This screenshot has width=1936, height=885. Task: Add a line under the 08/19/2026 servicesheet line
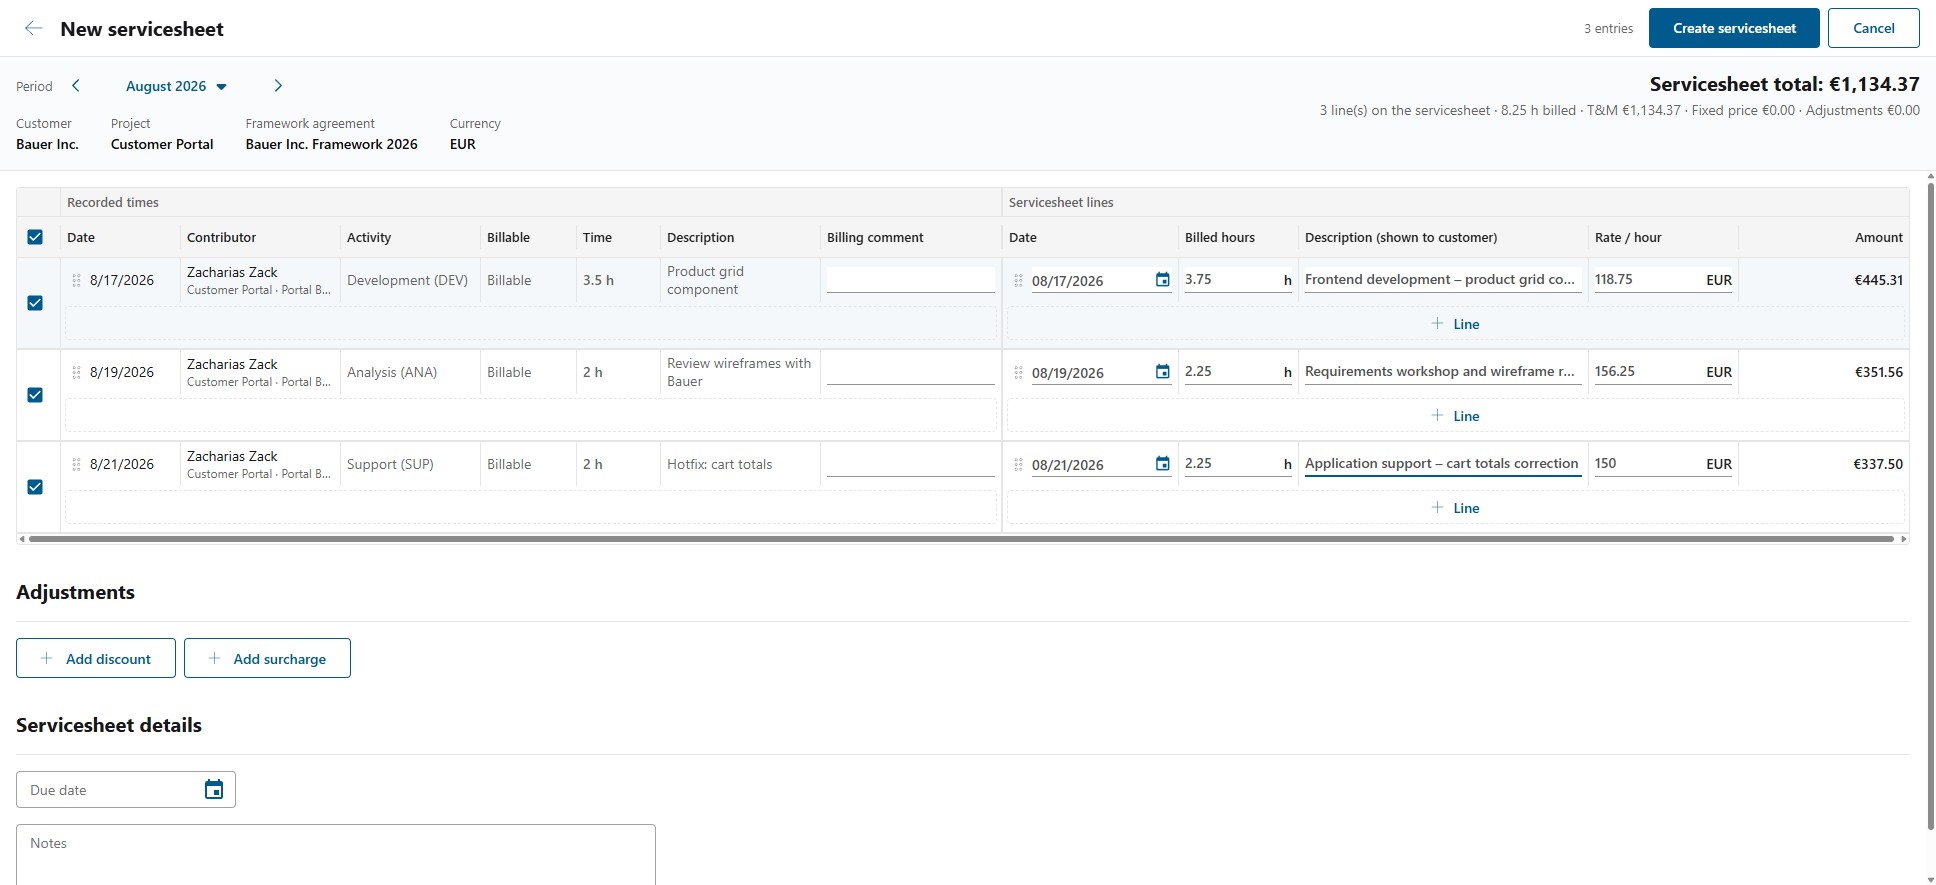click(1455, 416)
